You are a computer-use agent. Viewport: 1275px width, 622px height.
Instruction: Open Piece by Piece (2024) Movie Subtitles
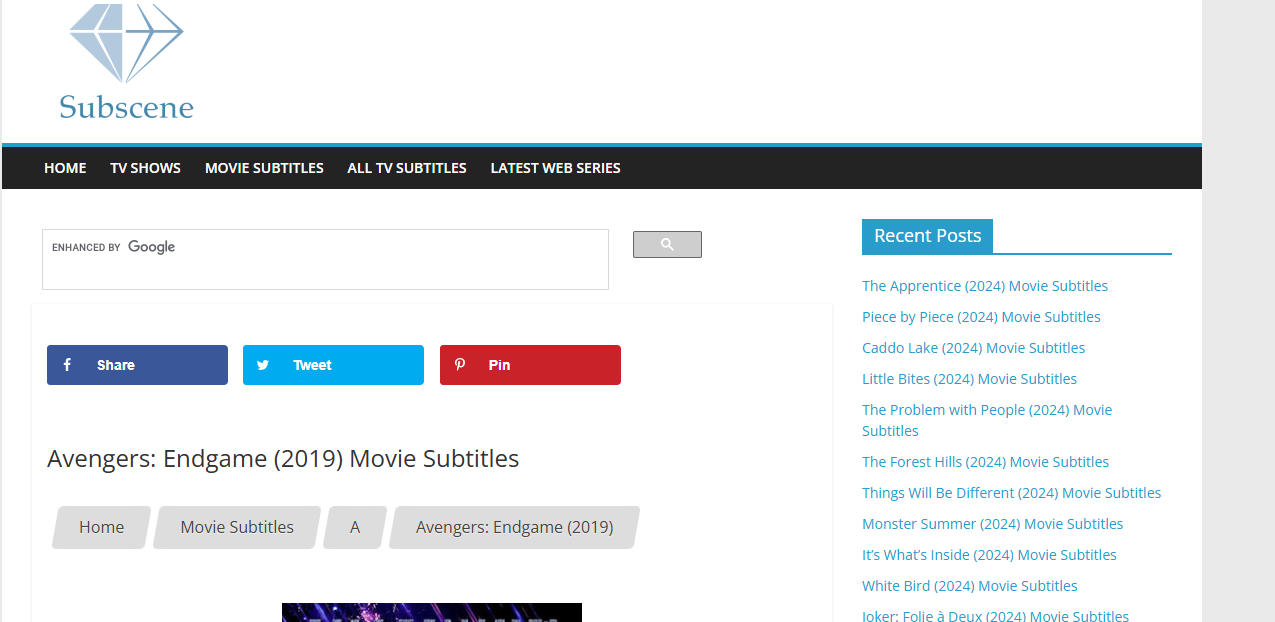[x=981, y=317]
